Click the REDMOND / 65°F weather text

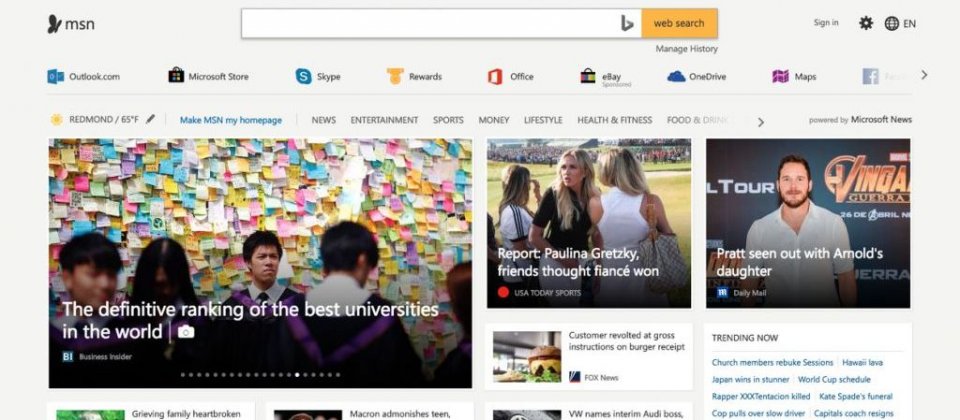[x=104, y=119]
